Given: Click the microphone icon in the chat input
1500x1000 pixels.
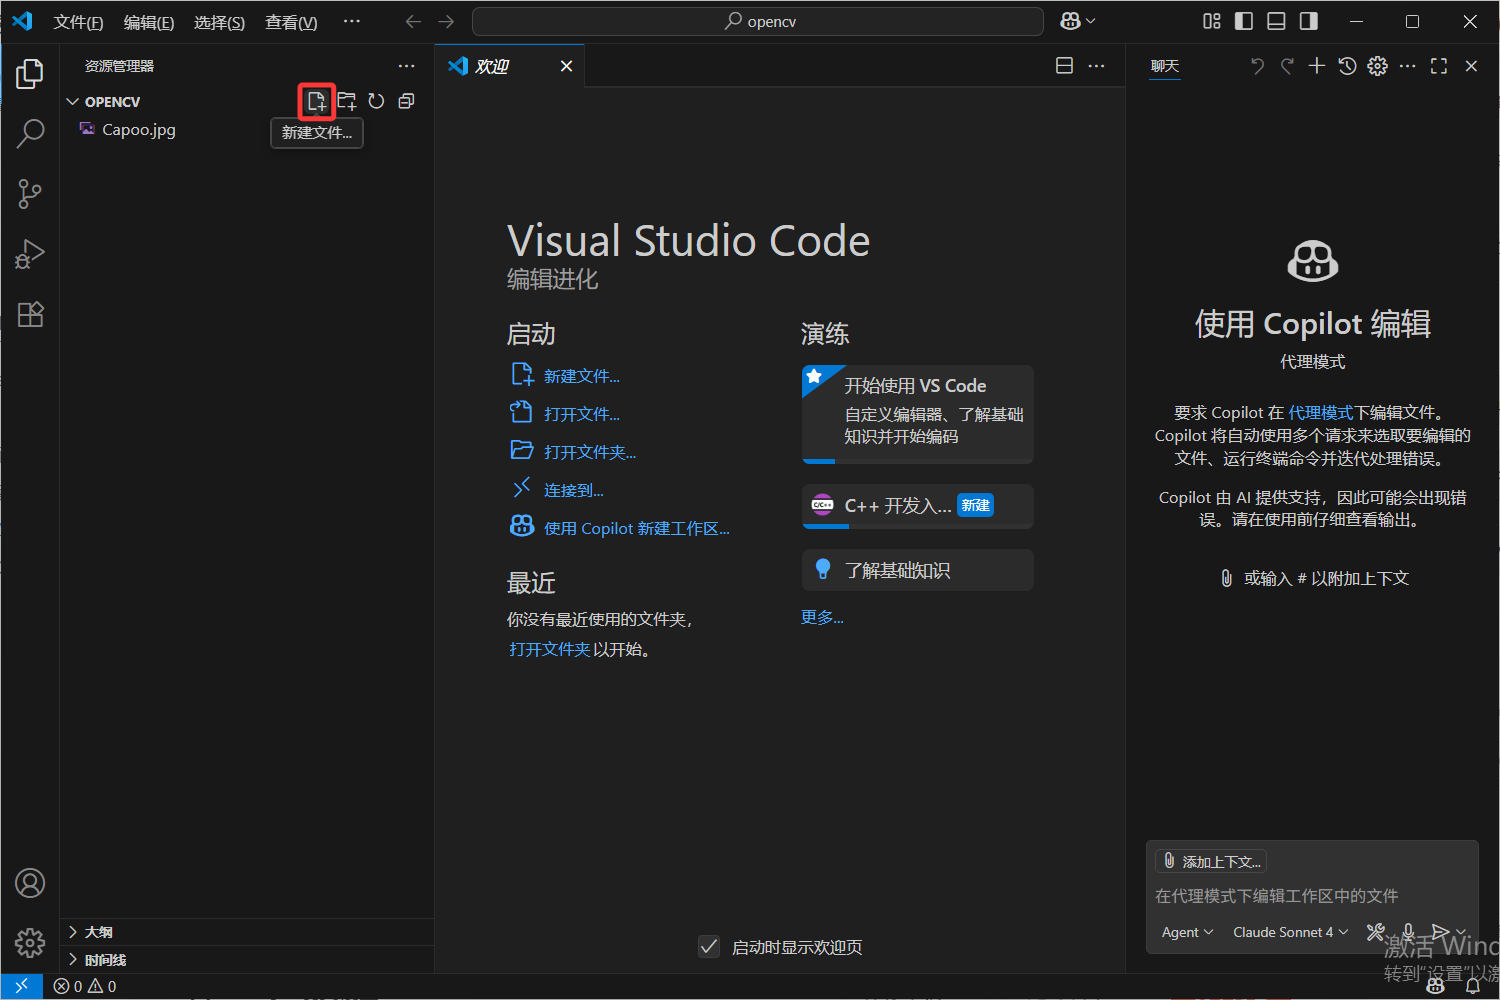Looking at the screenshot, I should pos(1408,931).
